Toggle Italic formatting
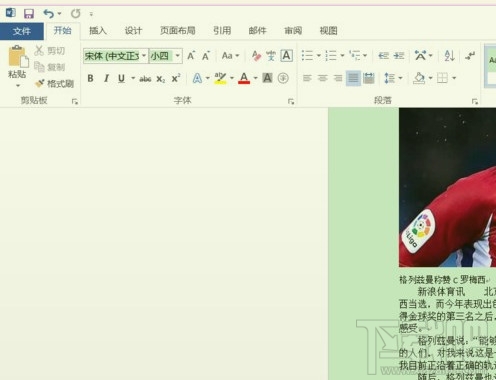Image resolution: width=496 pixels, height=380 pixels. click(106, 78)
